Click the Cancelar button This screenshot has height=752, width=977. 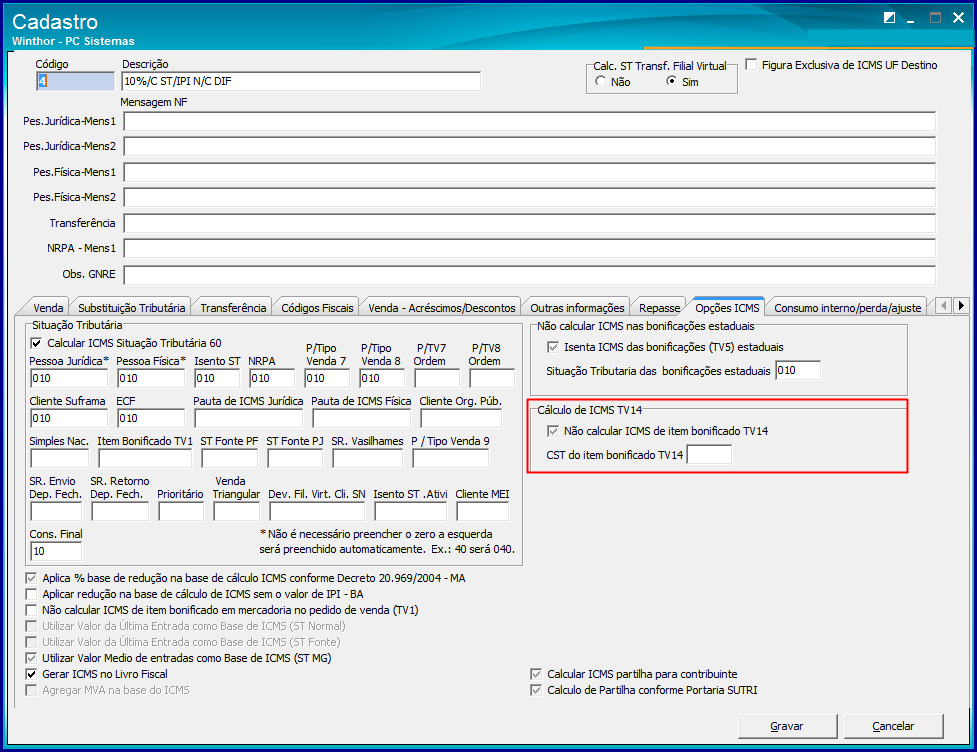893,726
